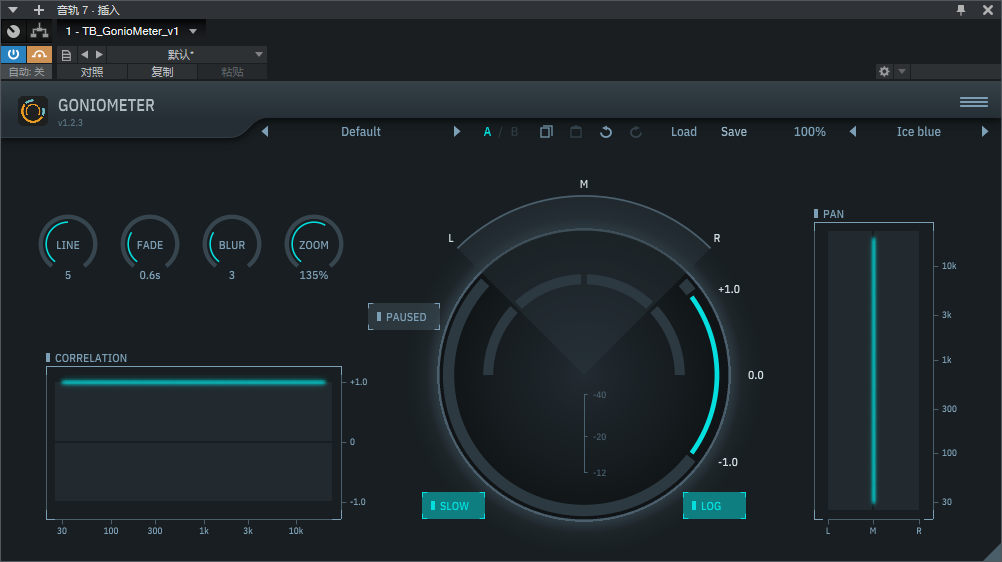This screenshot has height=562, width=1002.
Task: Click the ZOOM knob
Action: tap(314, 245)
